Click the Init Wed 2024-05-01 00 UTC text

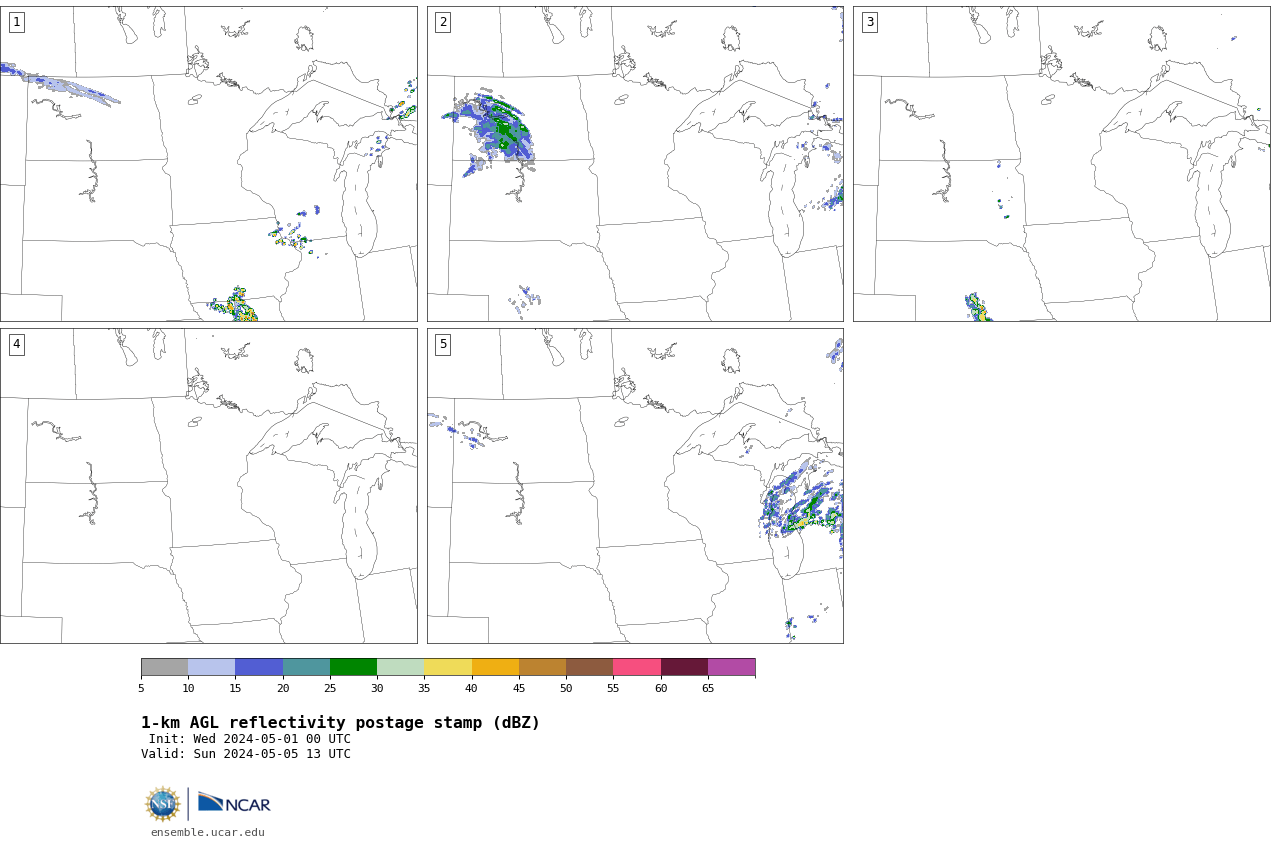(250, 739)
